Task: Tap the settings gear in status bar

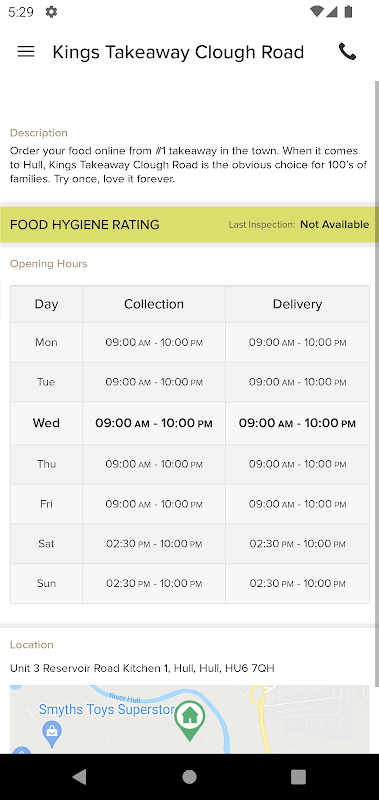Action: point(51,12)
